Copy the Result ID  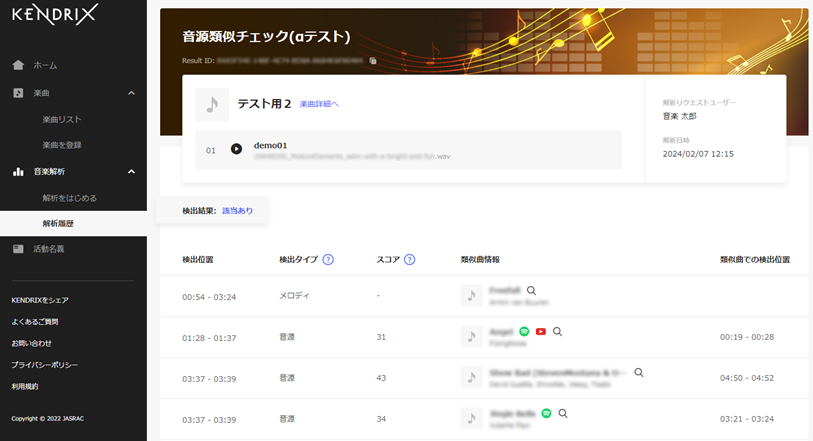tap(373, 61)
